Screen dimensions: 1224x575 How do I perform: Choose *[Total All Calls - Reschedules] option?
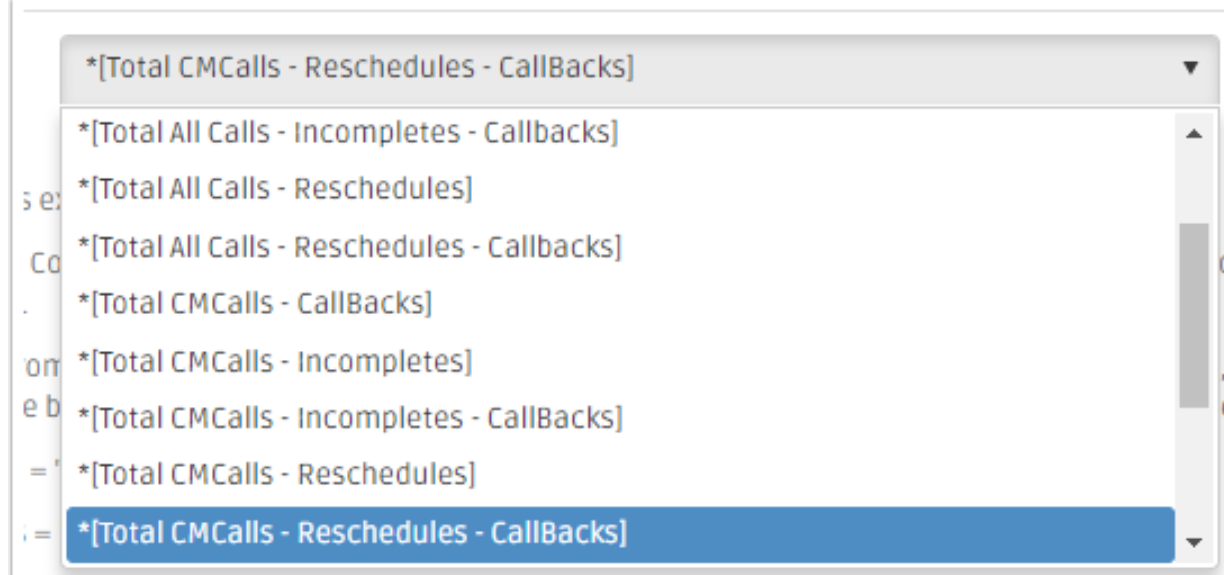(620, 189)
